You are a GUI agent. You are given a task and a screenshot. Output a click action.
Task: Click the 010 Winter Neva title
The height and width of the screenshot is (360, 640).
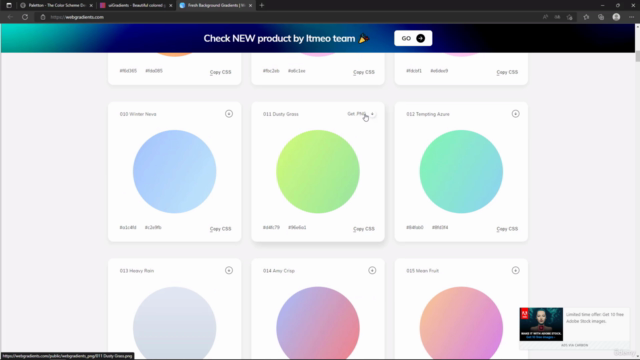138,114
